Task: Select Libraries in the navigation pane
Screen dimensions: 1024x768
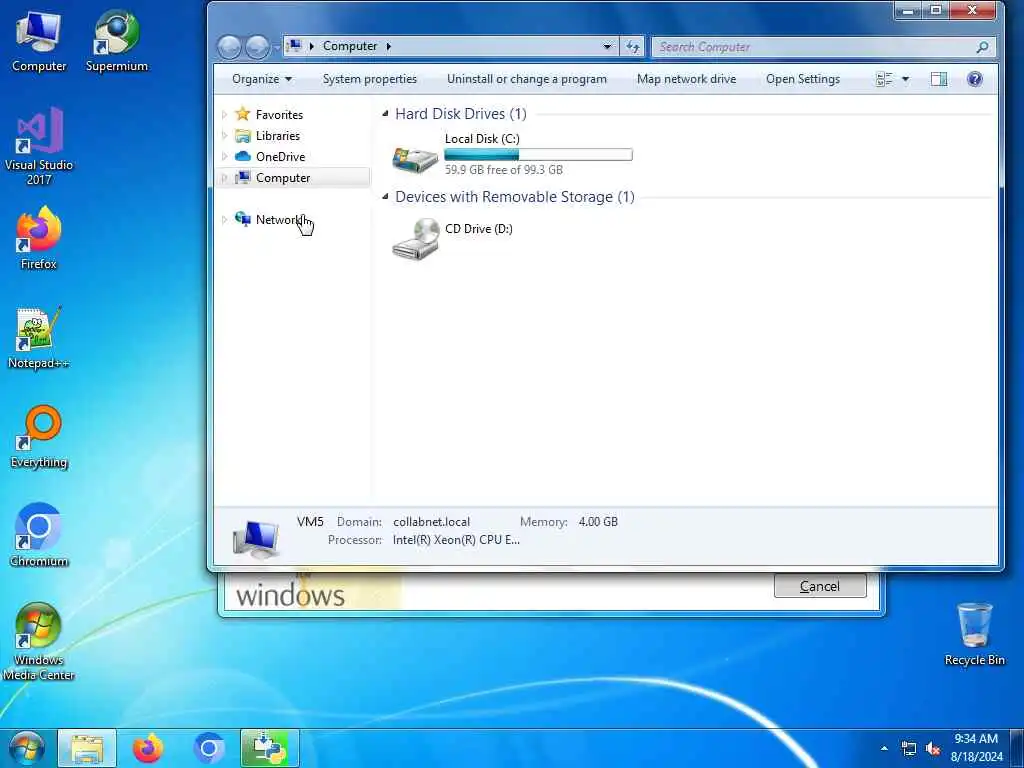Action: 278,136
